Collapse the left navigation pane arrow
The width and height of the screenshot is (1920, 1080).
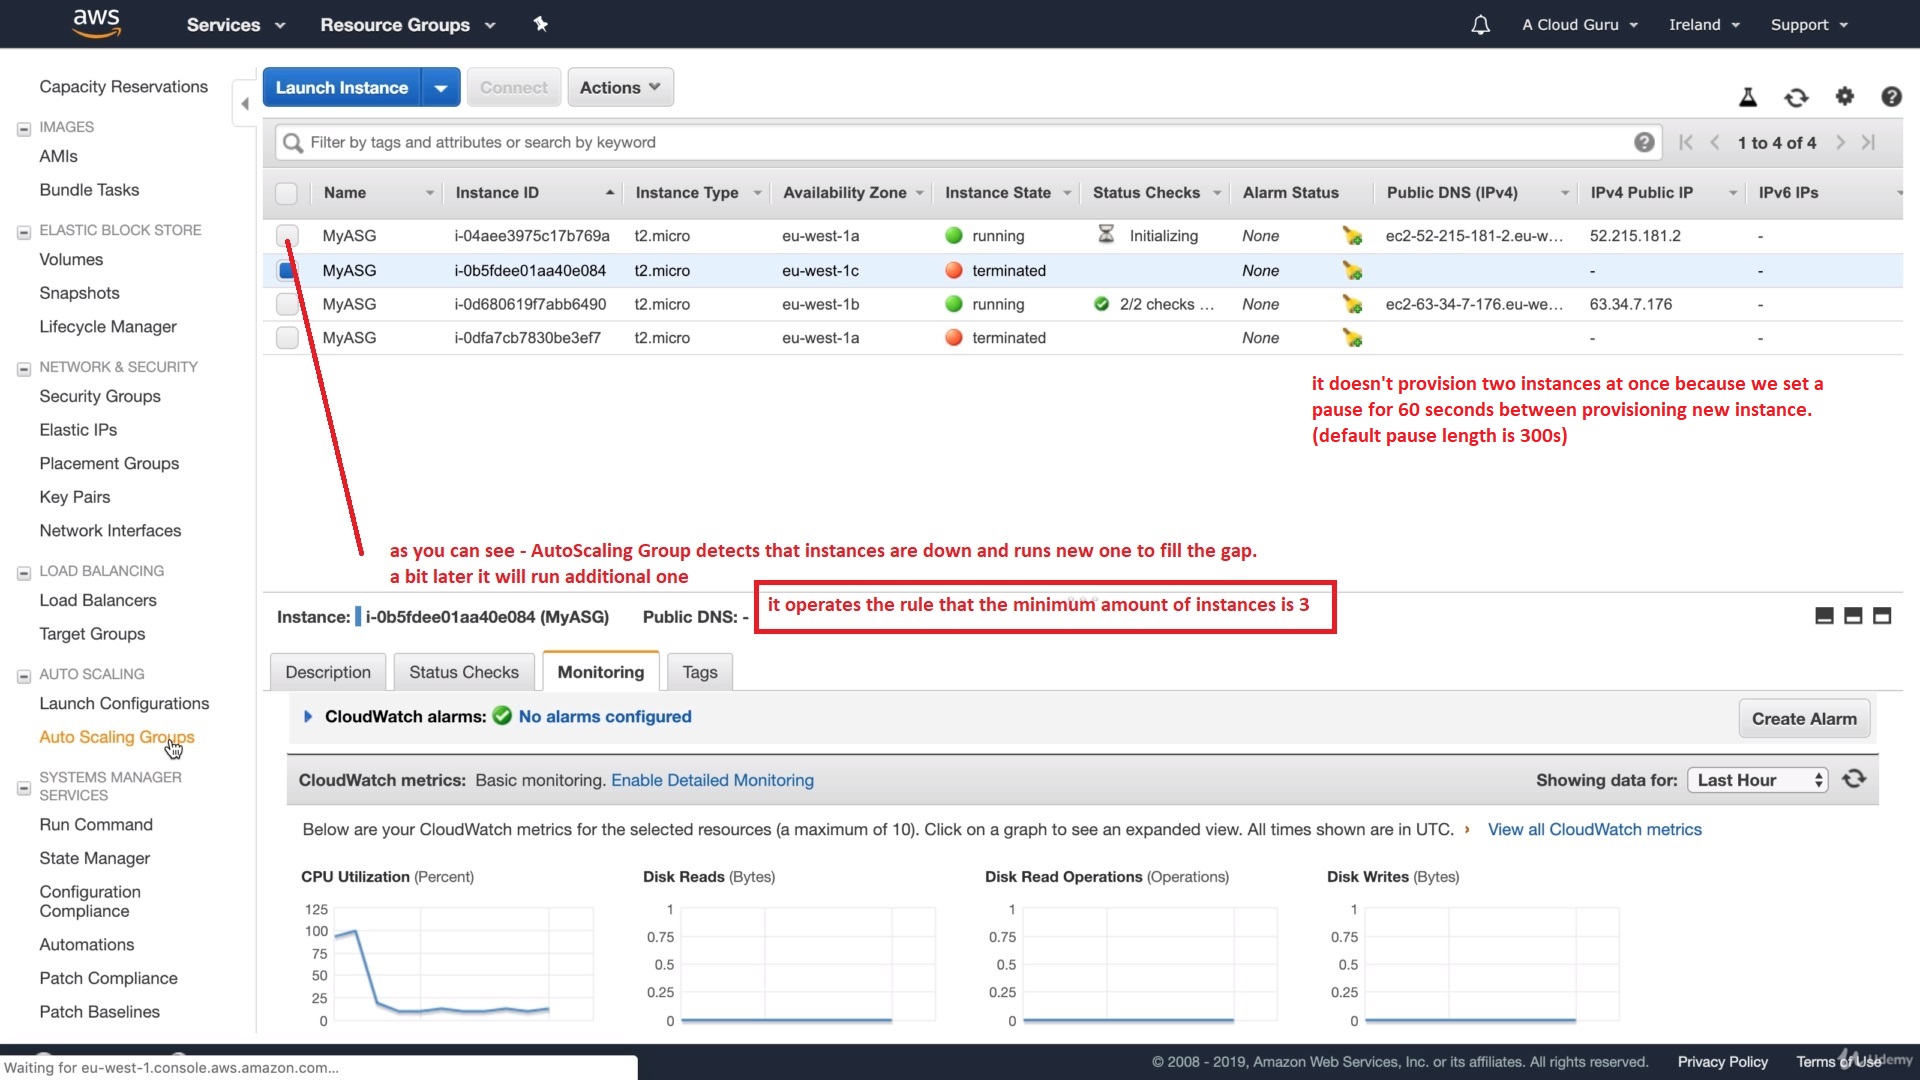[x=245, y=104]
